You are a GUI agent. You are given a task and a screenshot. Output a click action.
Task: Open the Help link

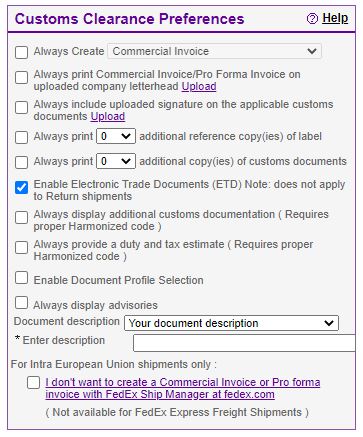coord(335,18)
